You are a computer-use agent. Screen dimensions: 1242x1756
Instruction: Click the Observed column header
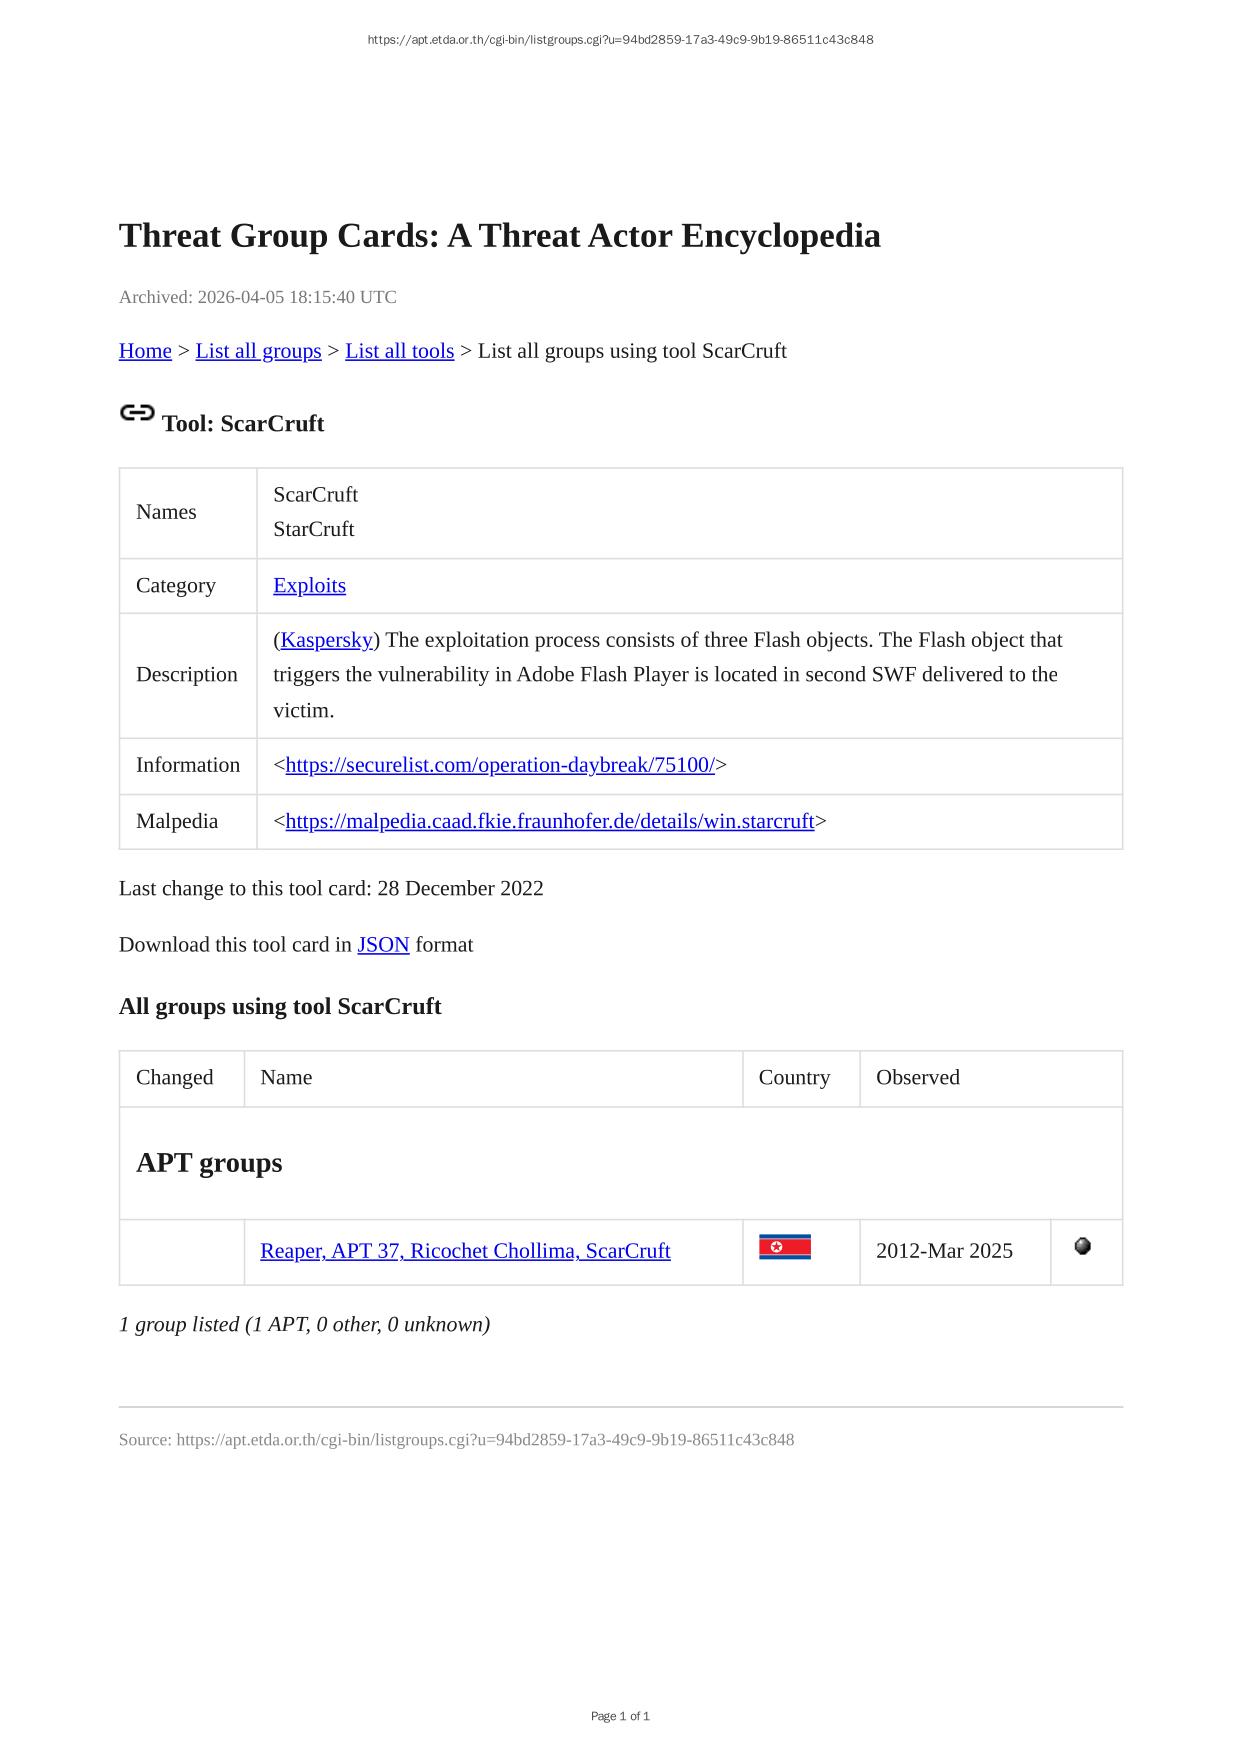click(x=917, y=1078)
